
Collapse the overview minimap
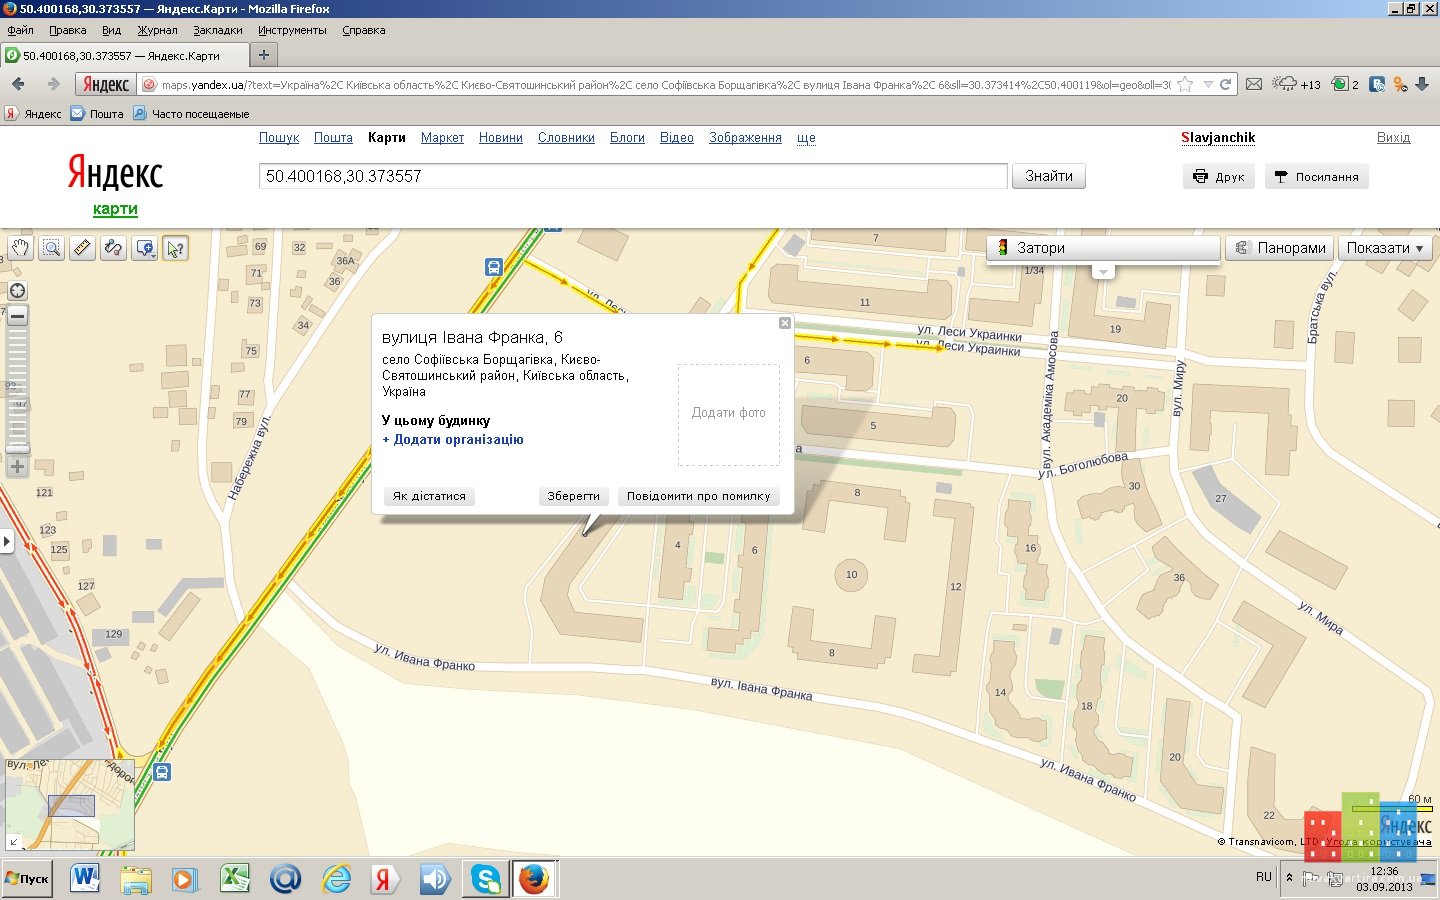pos(14,842)
